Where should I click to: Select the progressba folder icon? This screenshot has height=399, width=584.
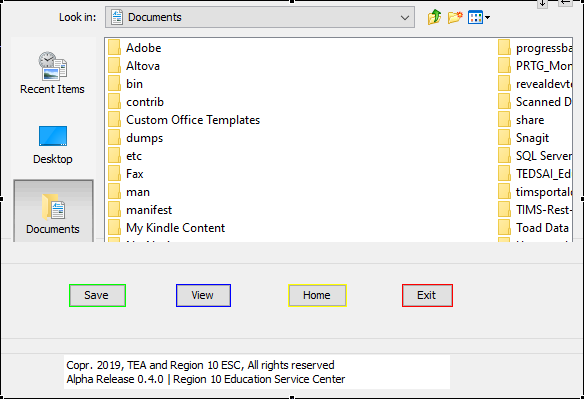pos(504,48)
